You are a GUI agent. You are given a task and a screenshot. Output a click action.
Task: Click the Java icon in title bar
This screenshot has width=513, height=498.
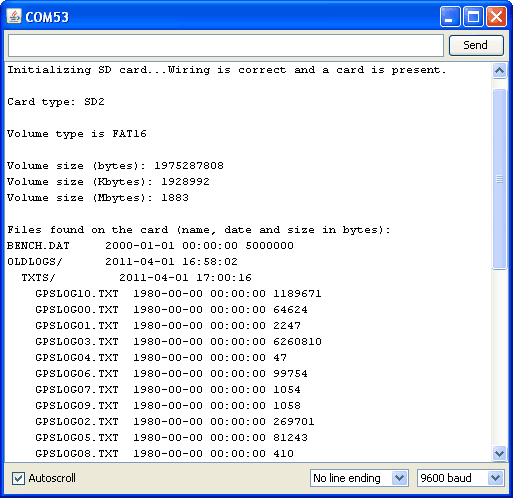click(x=14, y=16)
